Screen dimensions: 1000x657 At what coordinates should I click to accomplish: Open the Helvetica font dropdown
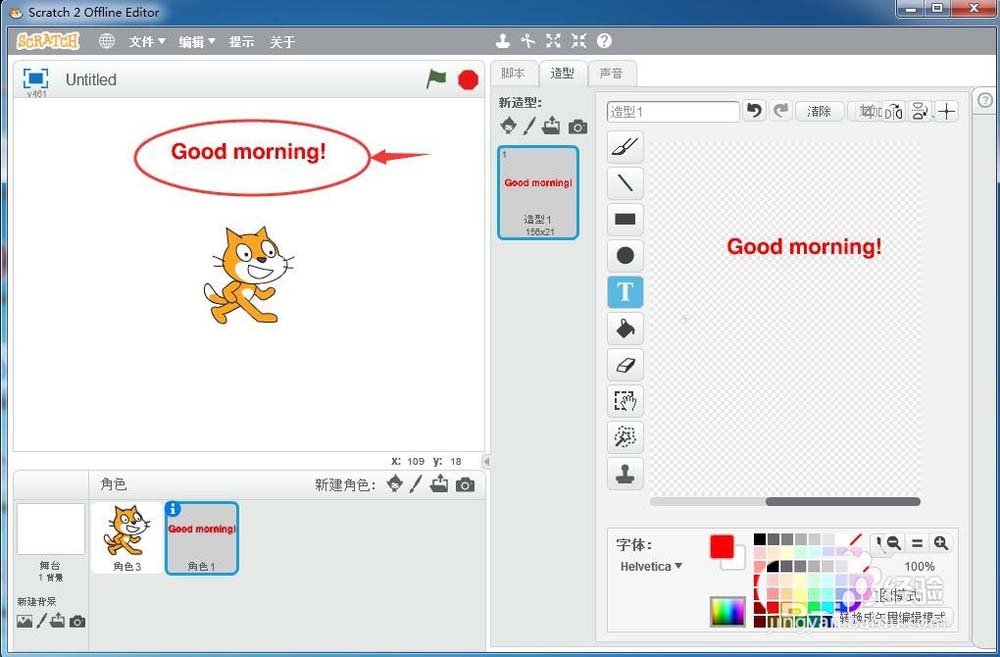coord(651,566)
